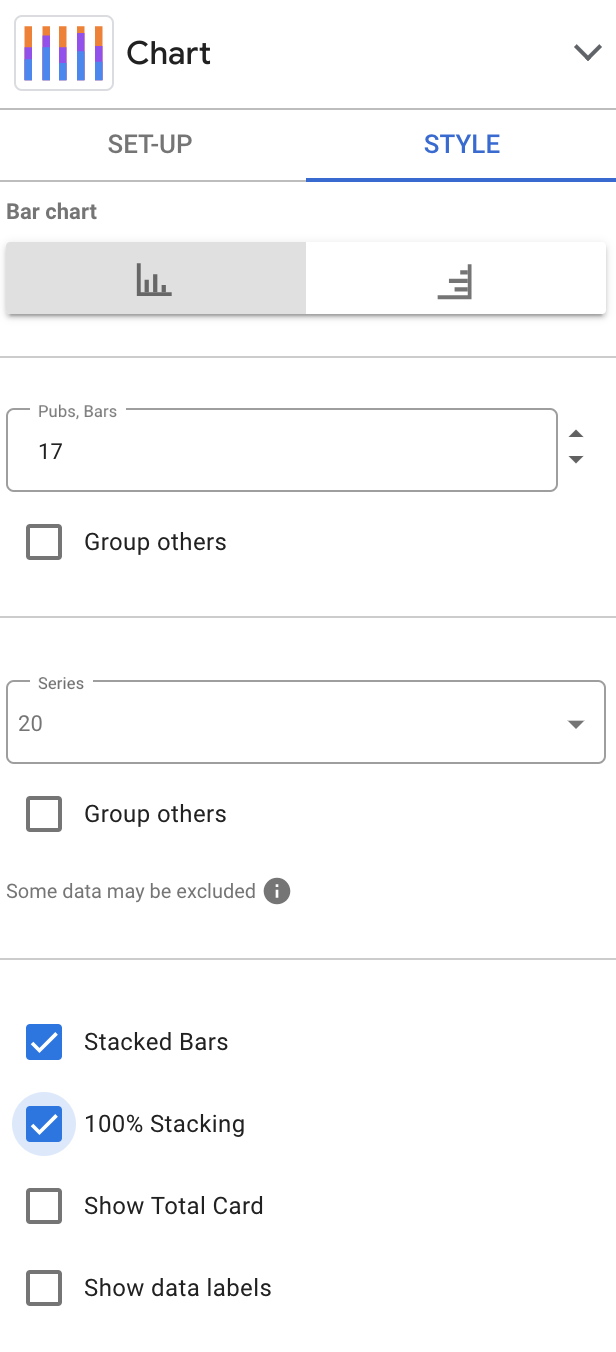This screenshot has width=616, height=1352.
Task: Select the vertical column chart icon
Action: point(154,279)
